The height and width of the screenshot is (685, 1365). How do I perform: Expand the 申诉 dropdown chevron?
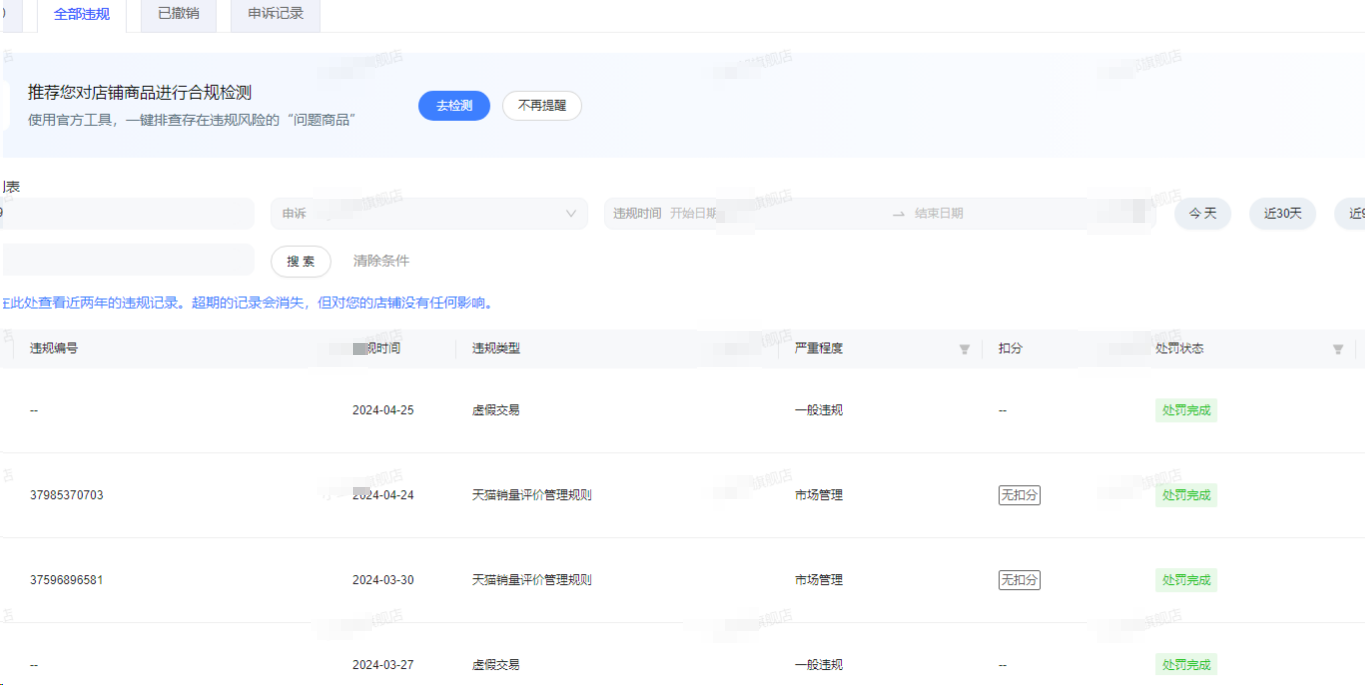click(x=571, y=214)
